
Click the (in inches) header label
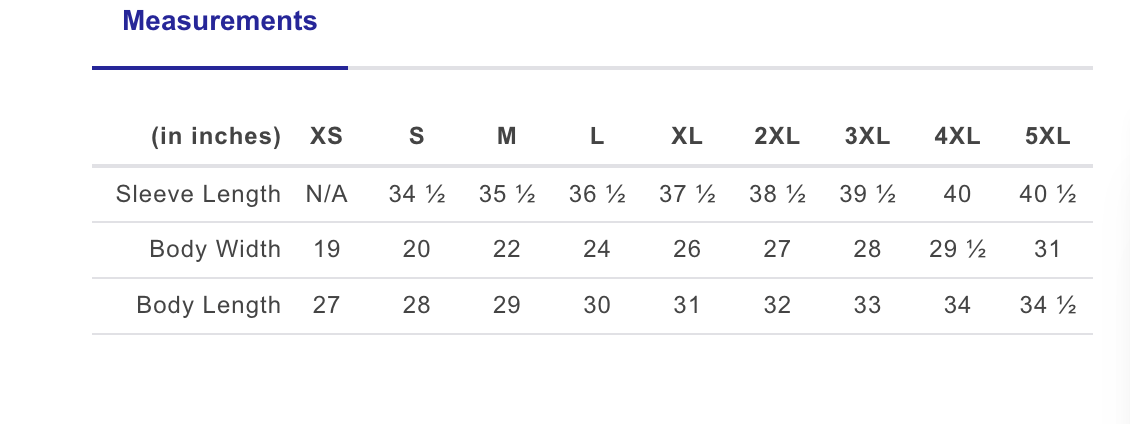coord(216,137)
